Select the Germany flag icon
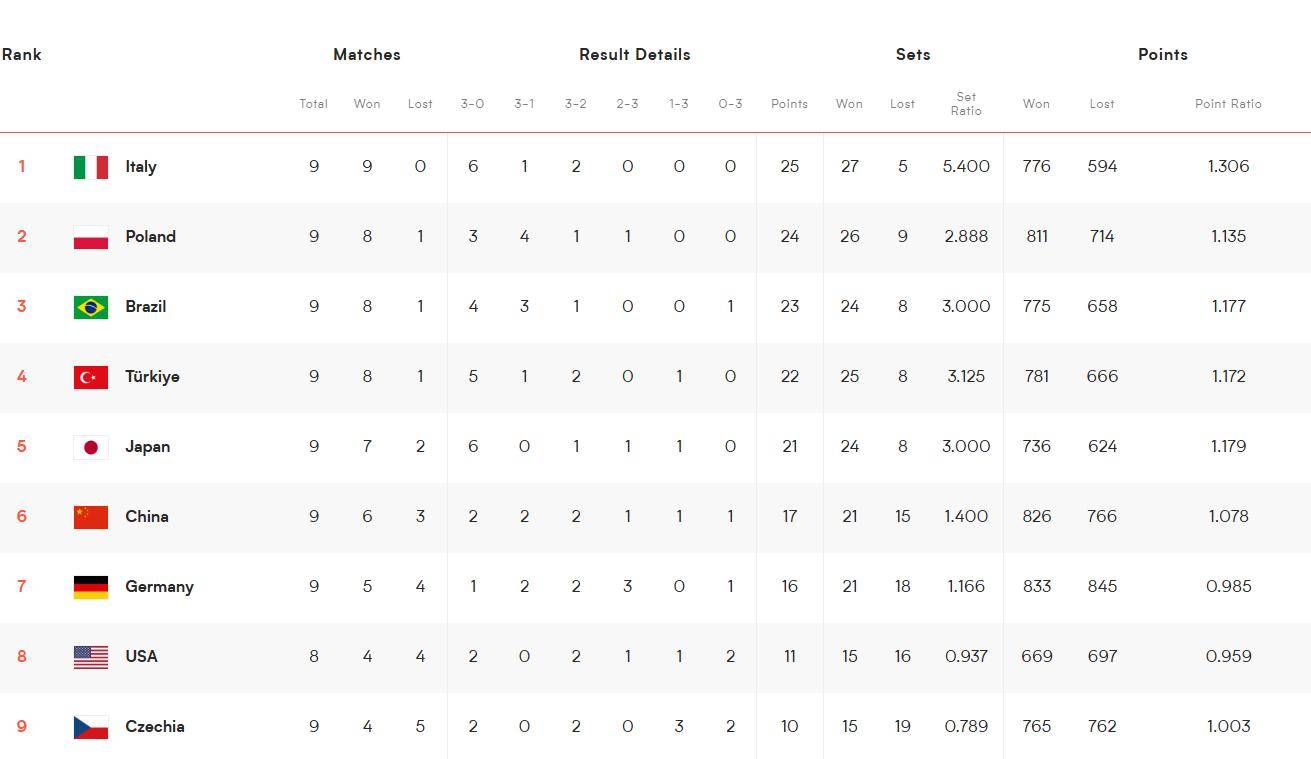The width and height of the screenshot is (1311, 759). pyautogui.click(x=91, y=587)
